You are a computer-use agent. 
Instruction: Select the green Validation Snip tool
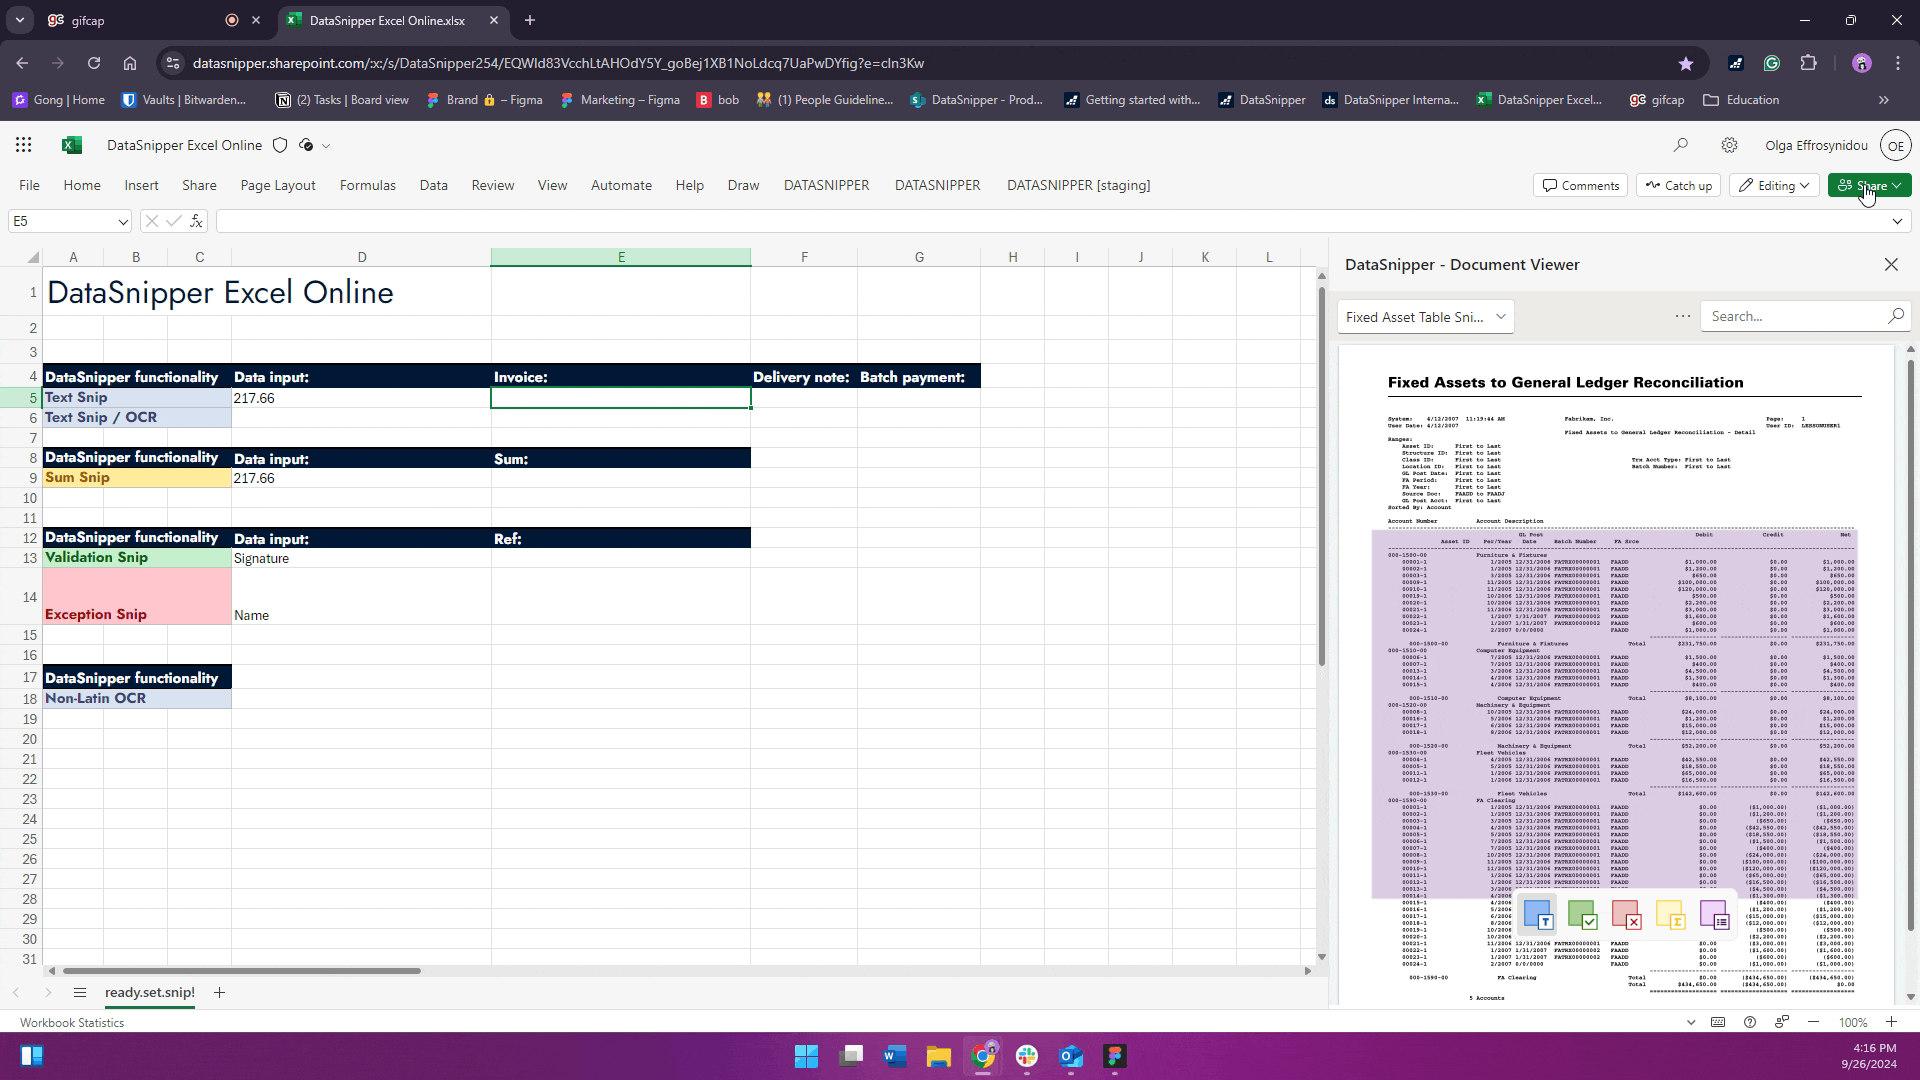click(x=1582, y=914)
